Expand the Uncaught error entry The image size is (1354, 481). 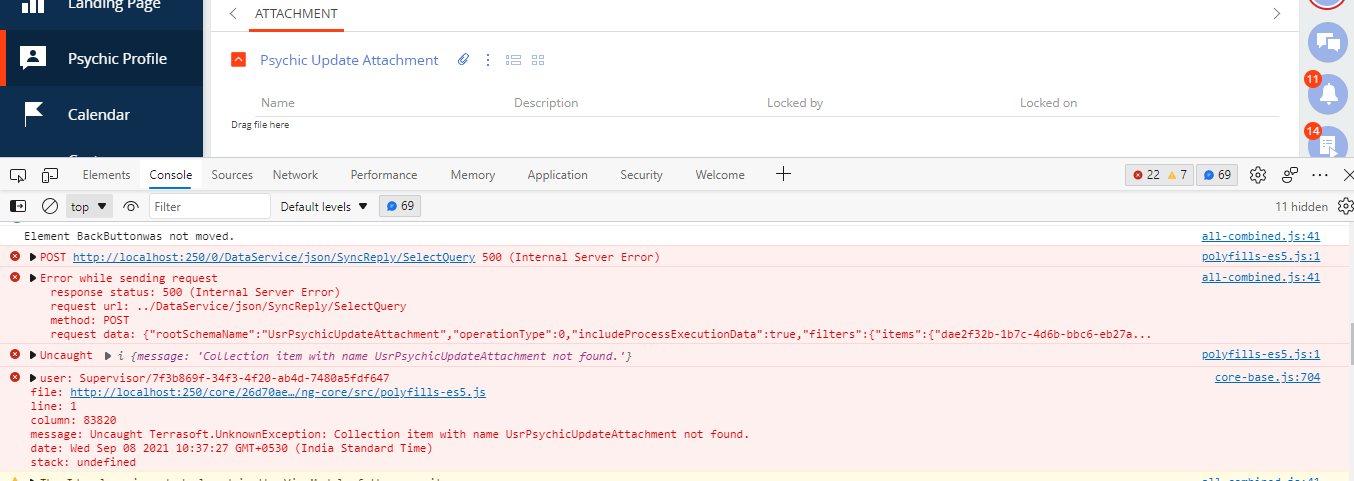(x=33, y=355)
